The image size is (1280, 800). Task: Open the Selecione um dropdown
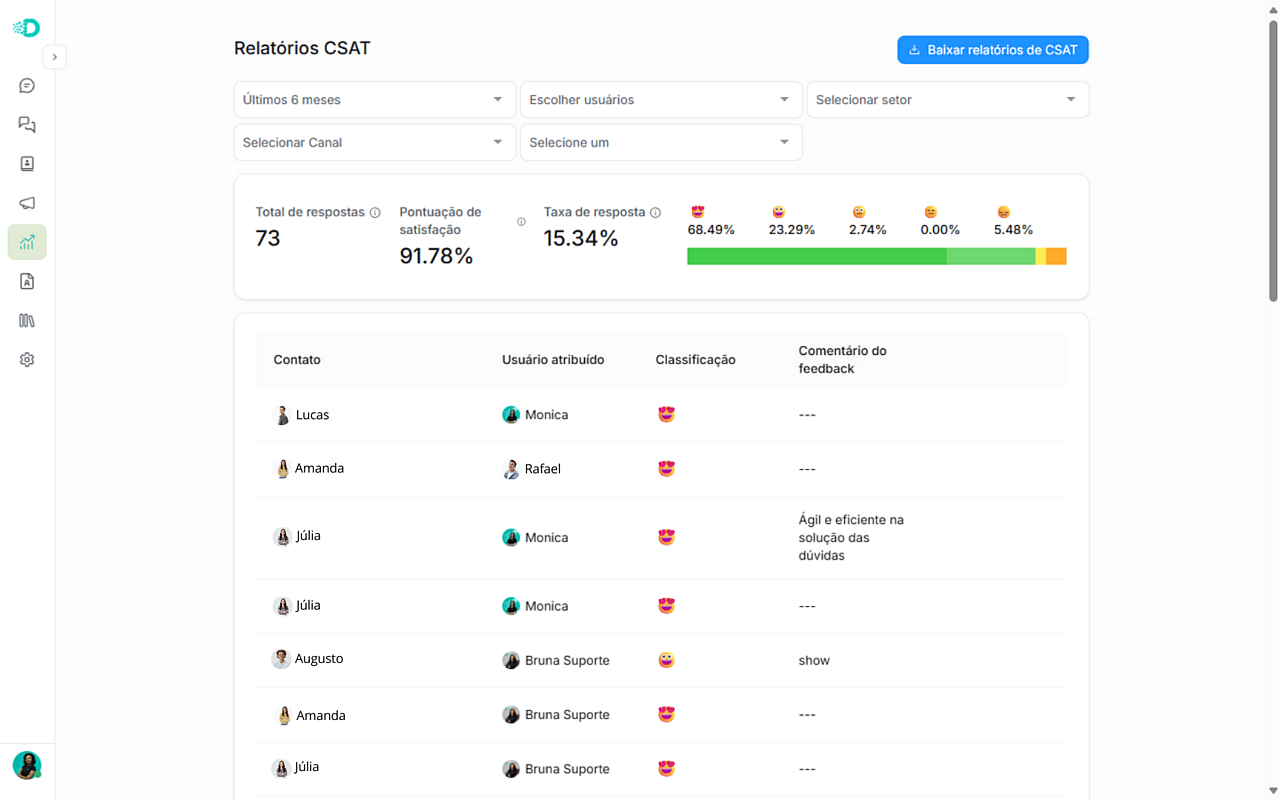[x=660, y=143]
